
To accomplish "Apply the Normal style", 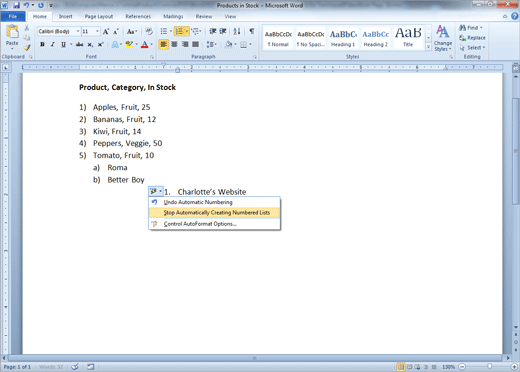I will click(x=278, y=38).
